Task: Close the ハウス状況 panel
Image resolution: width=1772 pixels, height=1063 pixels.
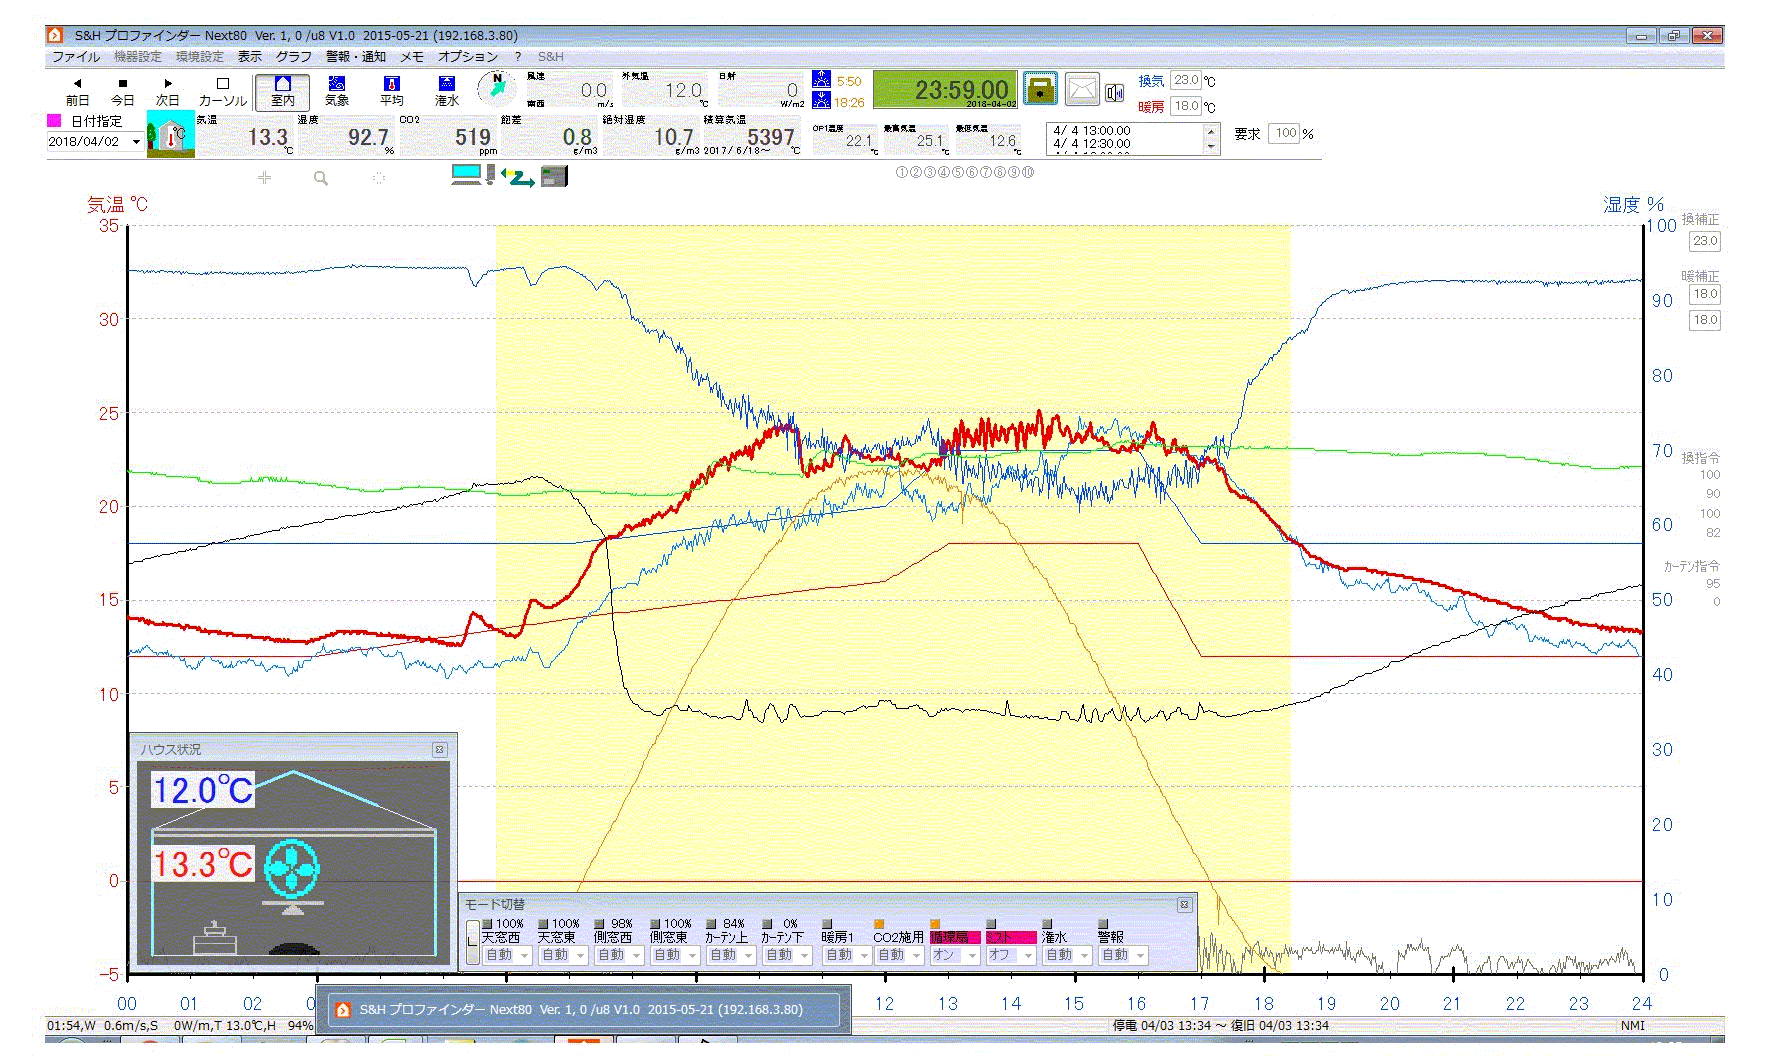Action: point(439,749)
